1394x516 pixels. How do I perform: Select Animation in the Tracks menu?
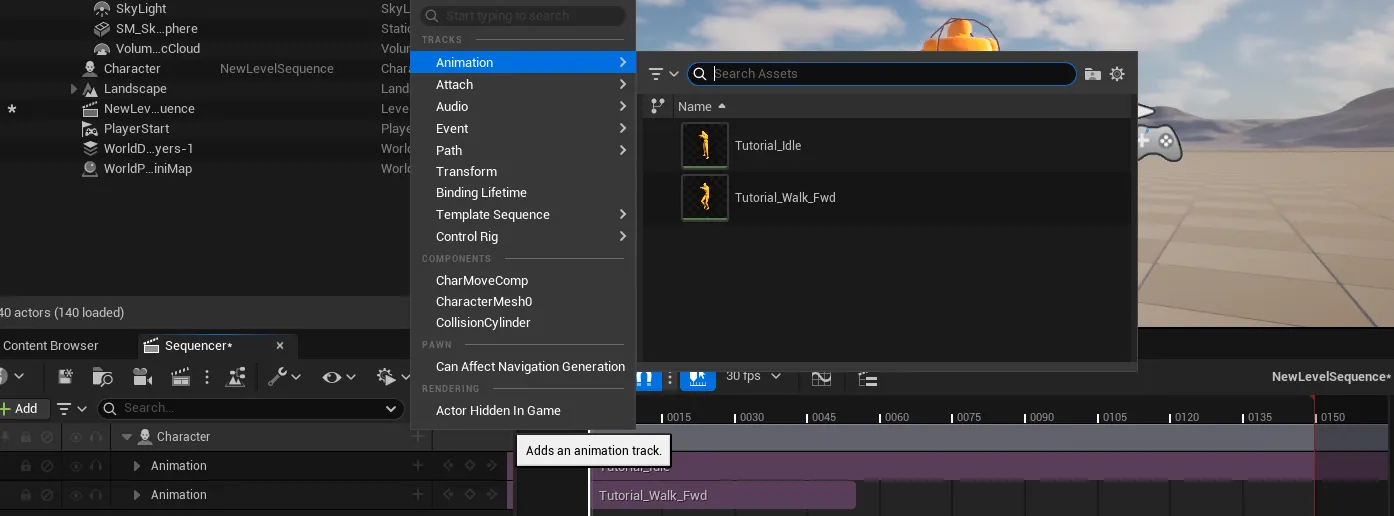point(523,62)
